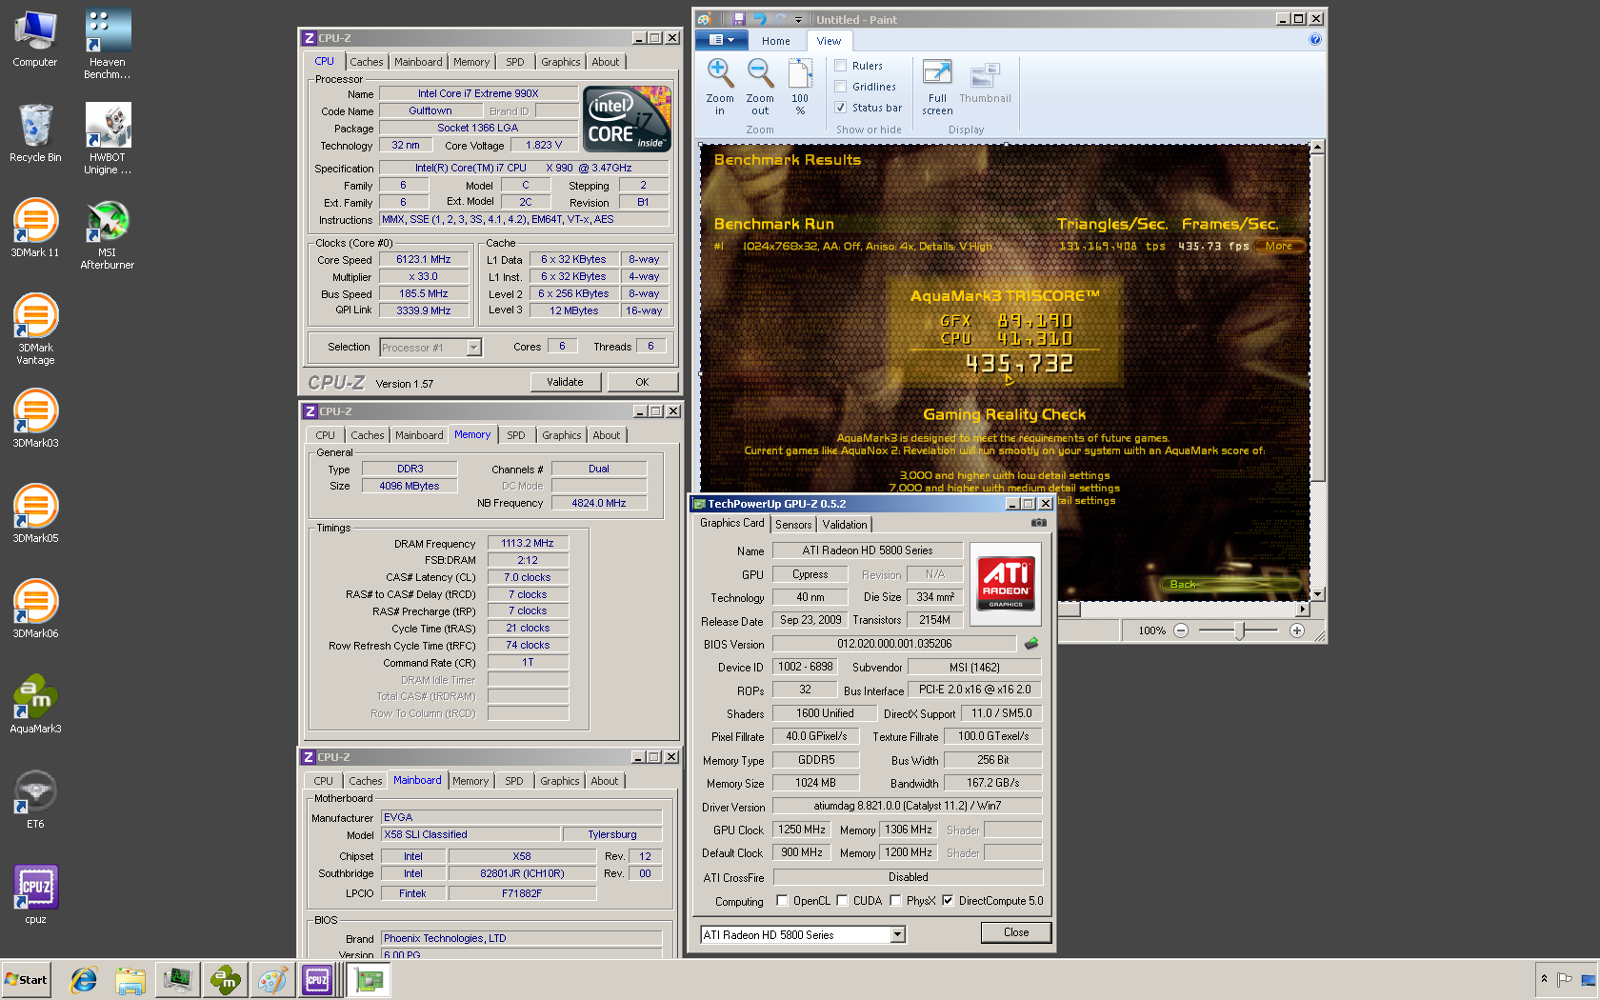This screenshot has width=1600, height=1000.
Task: Toggle the CUDA checkbox in GPU-Z
Action: [842, 901]
